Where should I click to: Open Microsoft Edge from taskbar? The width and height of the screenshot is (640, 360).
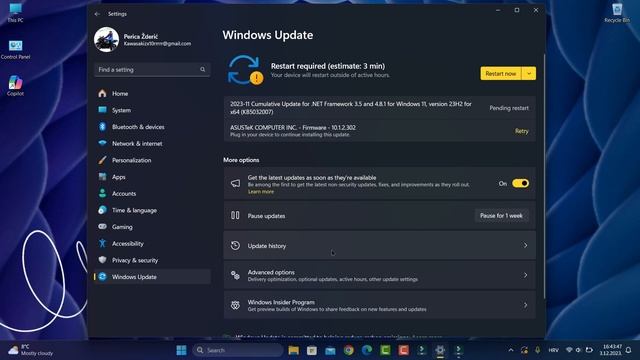[x=367, y=350]
